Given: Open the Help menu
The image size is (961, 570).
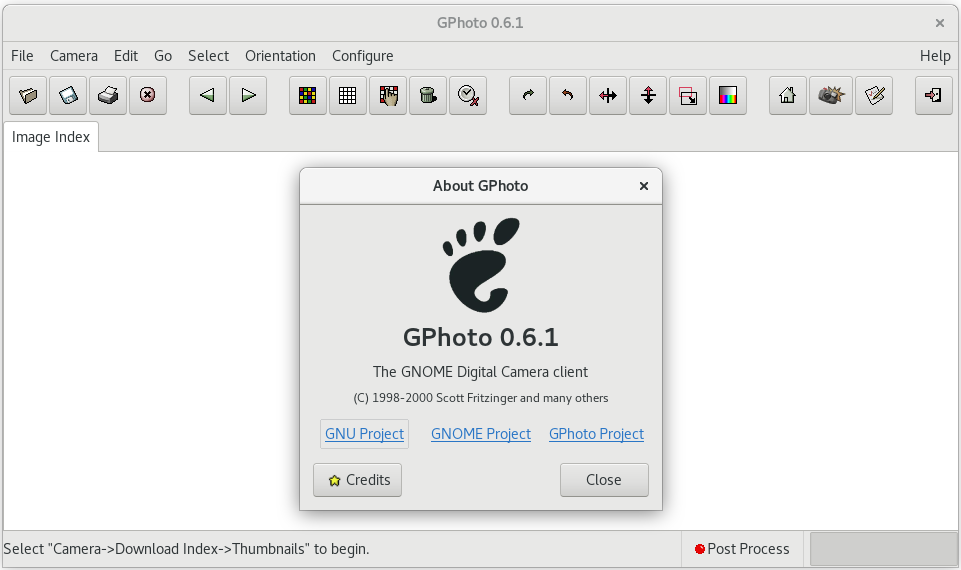Looking at the screenshot, I should [935, 56].
